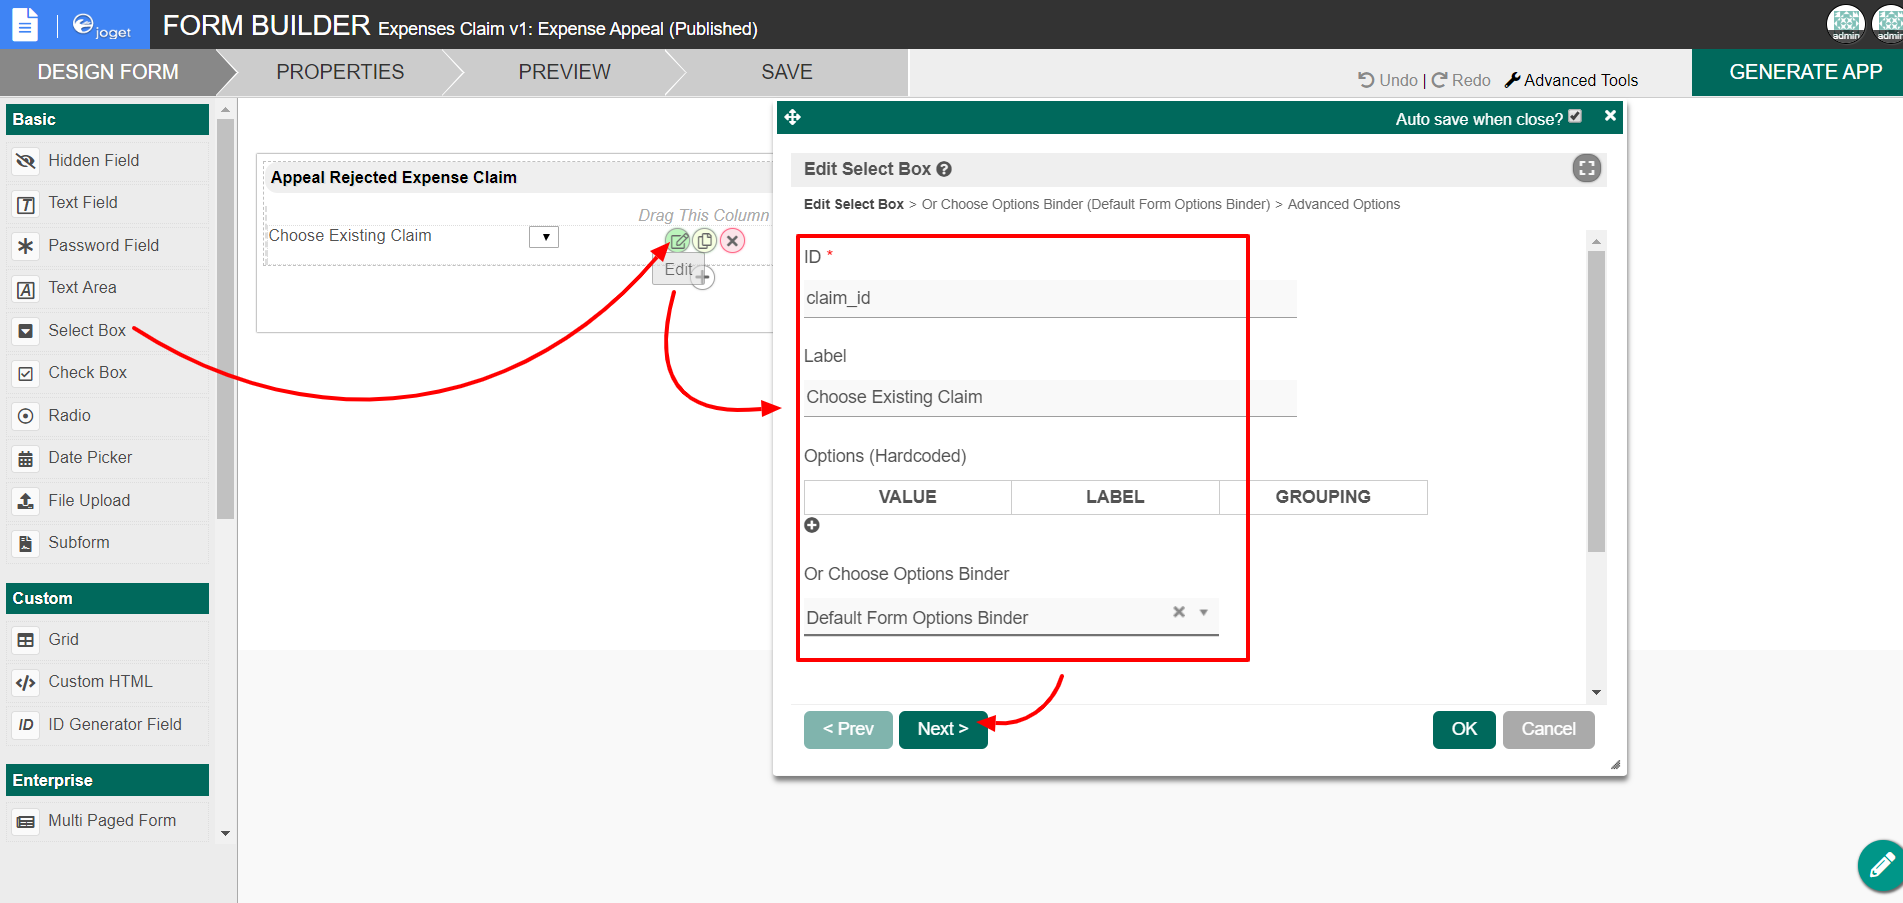This screenshot has height=903, width=1903.
Task: Click the add option plus icon
Action: pos(812,525)
